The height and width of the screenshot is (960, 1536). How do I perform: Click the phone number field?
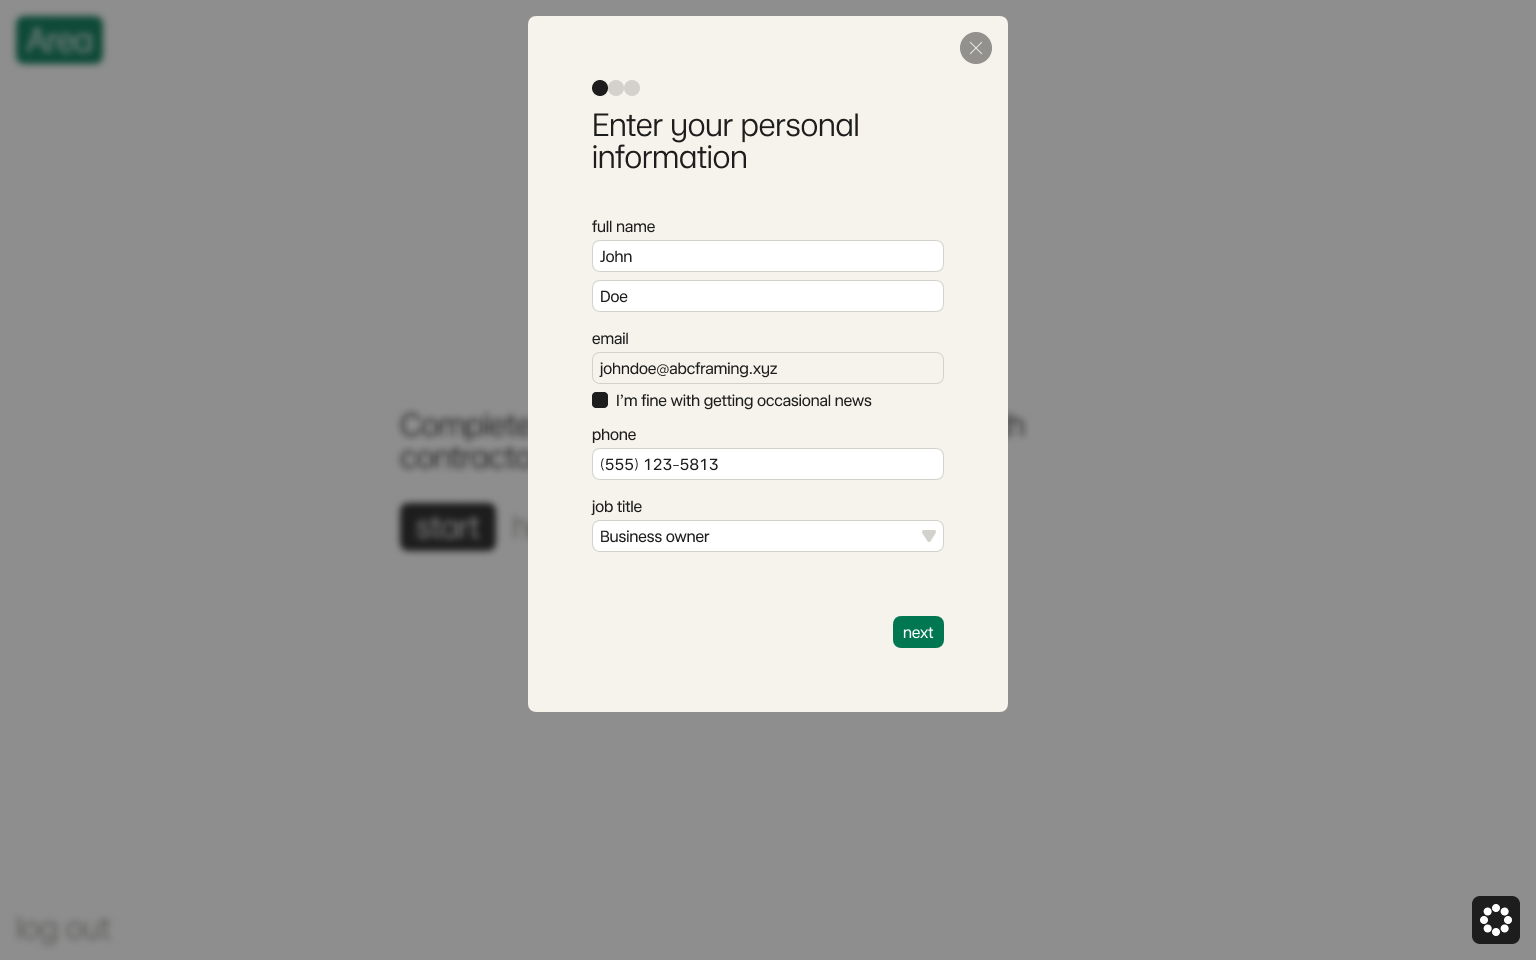[x=767, y=464]
